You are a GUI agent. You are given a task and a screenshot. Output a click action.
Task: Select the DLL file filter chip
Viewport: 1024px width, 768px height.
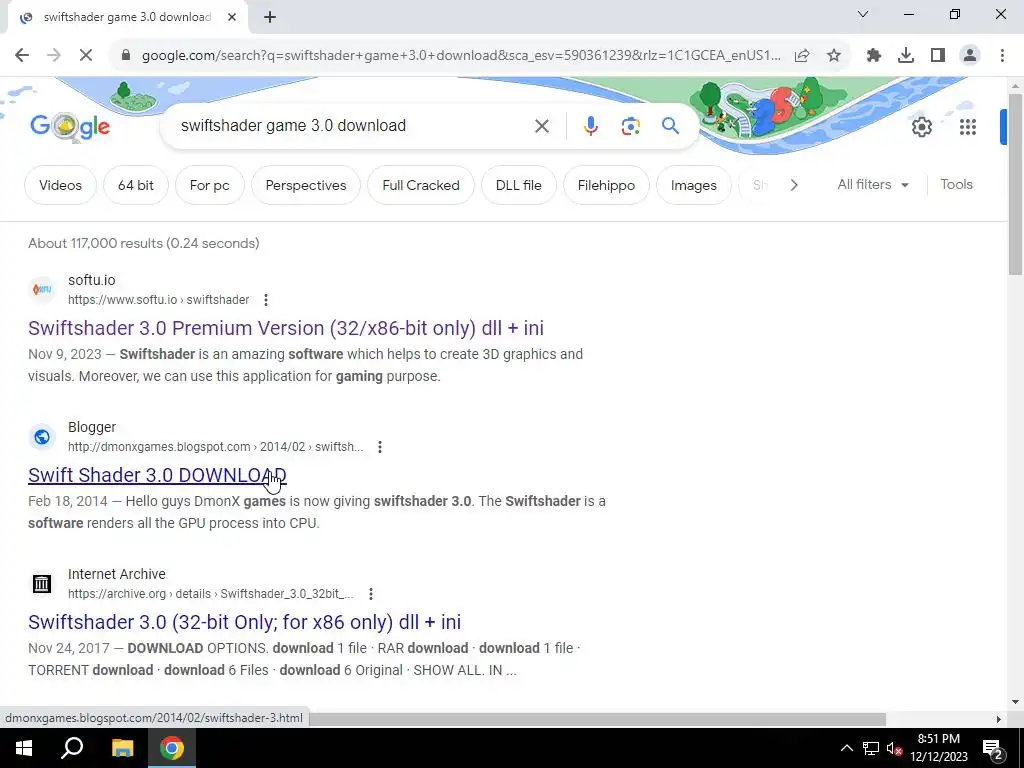pos(519,185)
